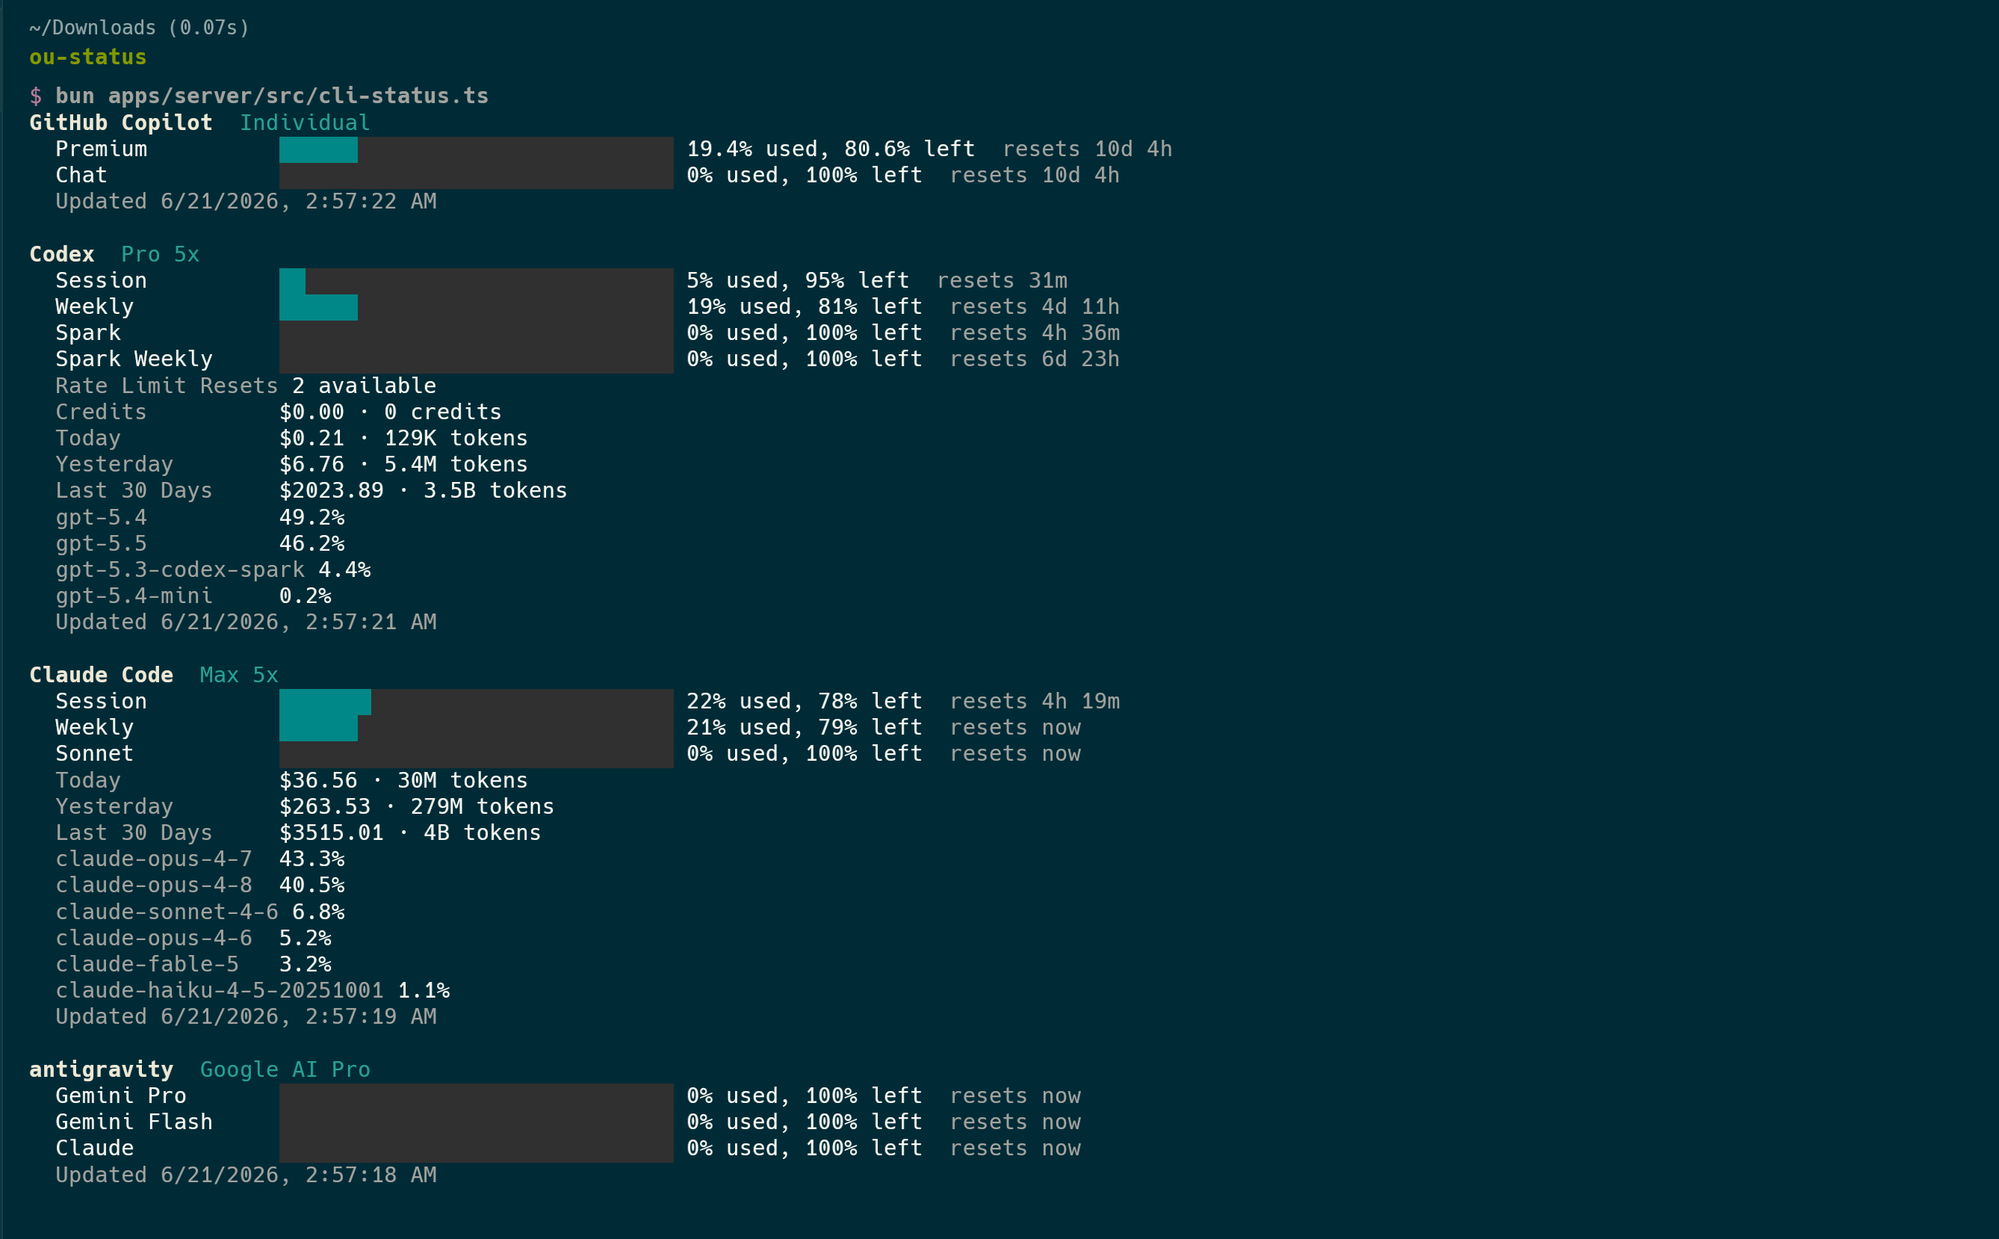The image size is (1999, 1239).
Task: Click 'gpt-5.3-codex-spark' model name
Action: 180,570
